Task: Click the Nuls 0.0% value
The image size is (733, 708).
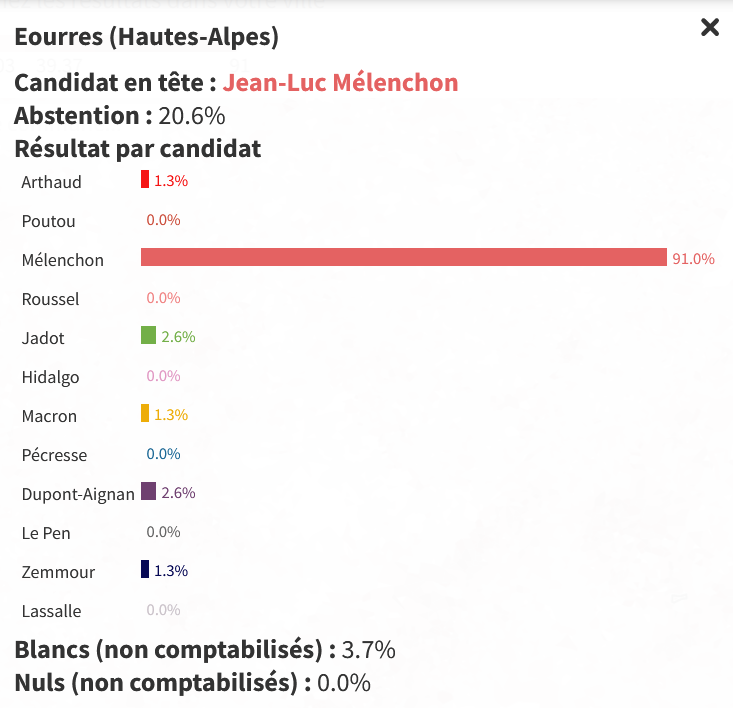Action: (x=344, y=683)
